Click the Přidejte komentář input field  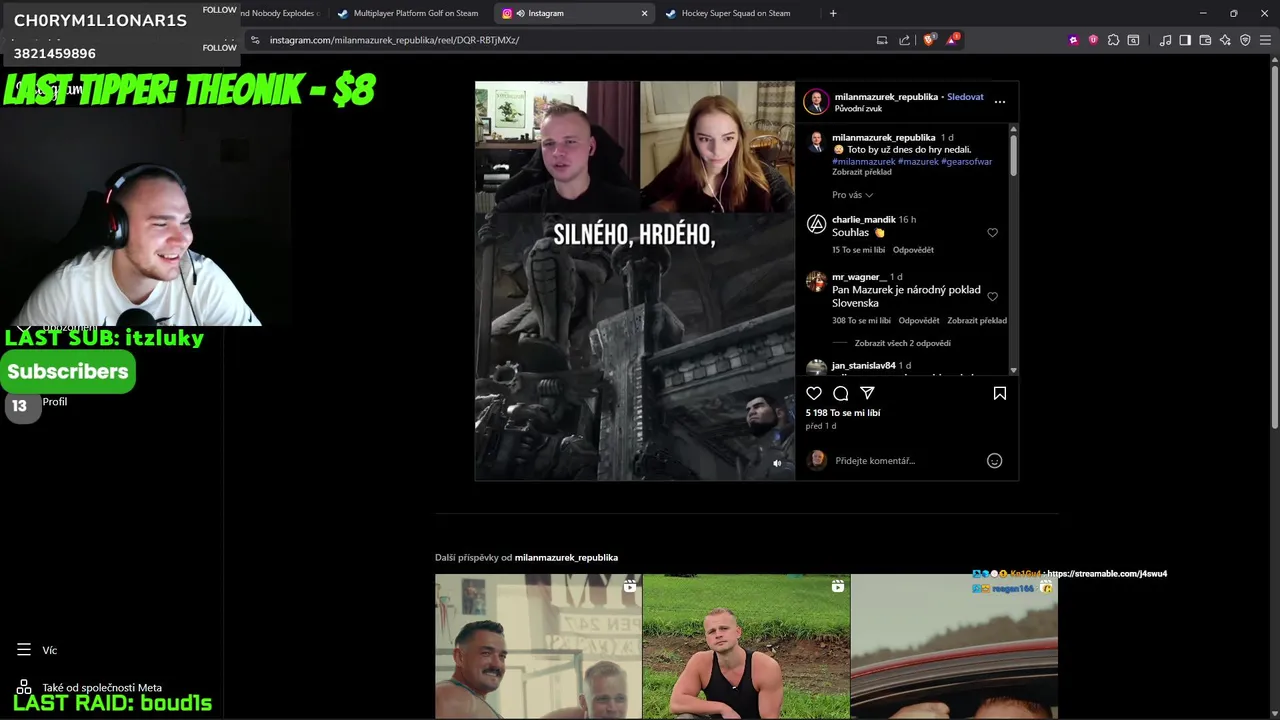(905, 461)
